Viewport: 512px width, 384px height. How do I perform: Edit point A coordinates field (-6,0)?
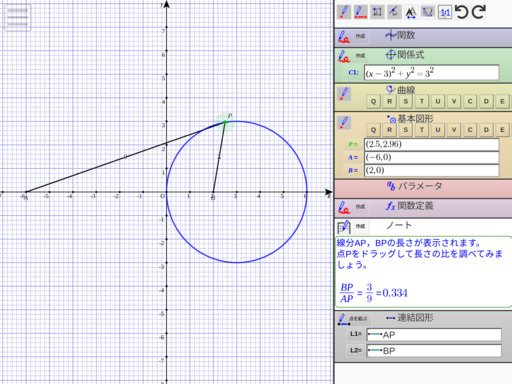coord(431,157)
